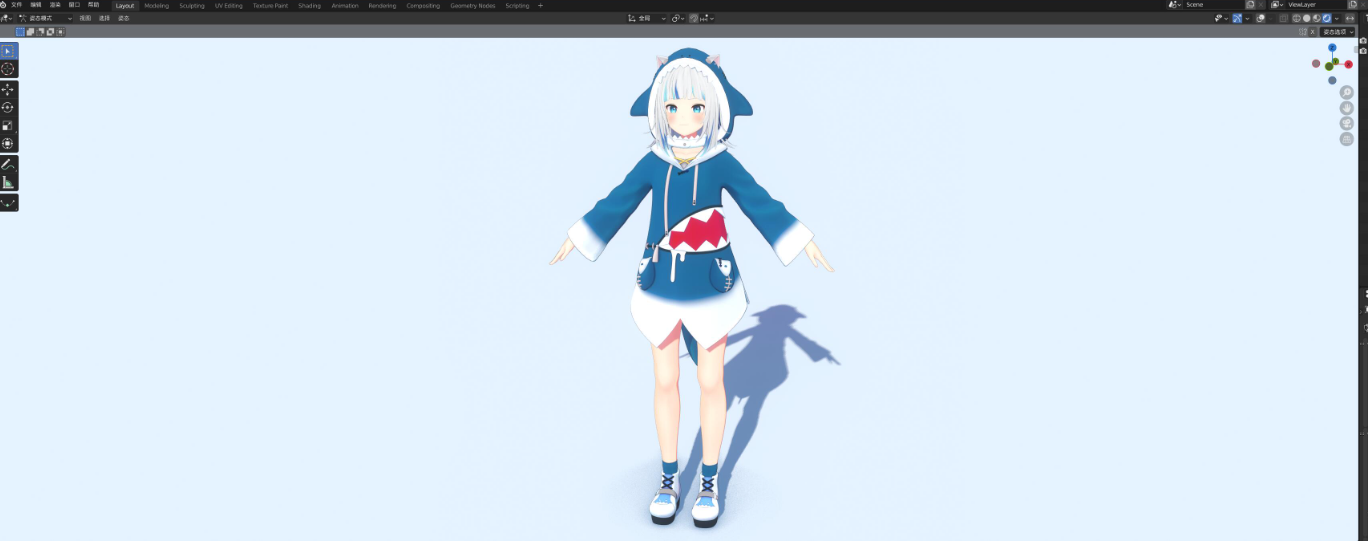Select the Measure ruler tool
Image resolution: width=1368 pixels, height=541 pixels.
coord(8,182)
